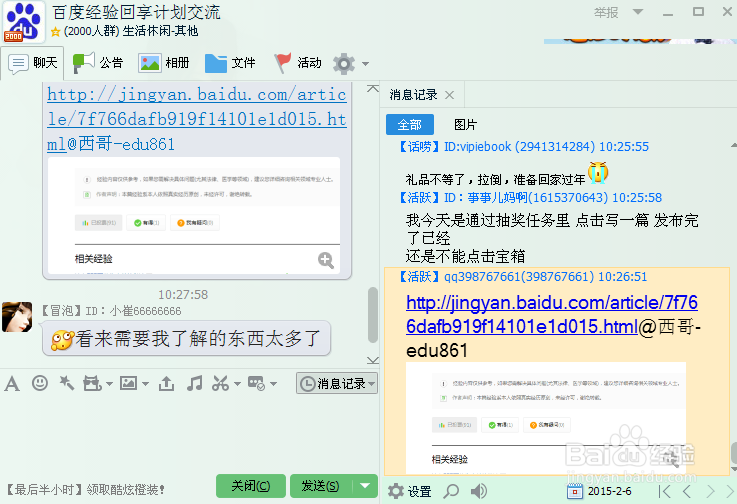Click the screenshot scissors icon
The image size is (737, 504).
pyautogui.click(x=220, y=384)
